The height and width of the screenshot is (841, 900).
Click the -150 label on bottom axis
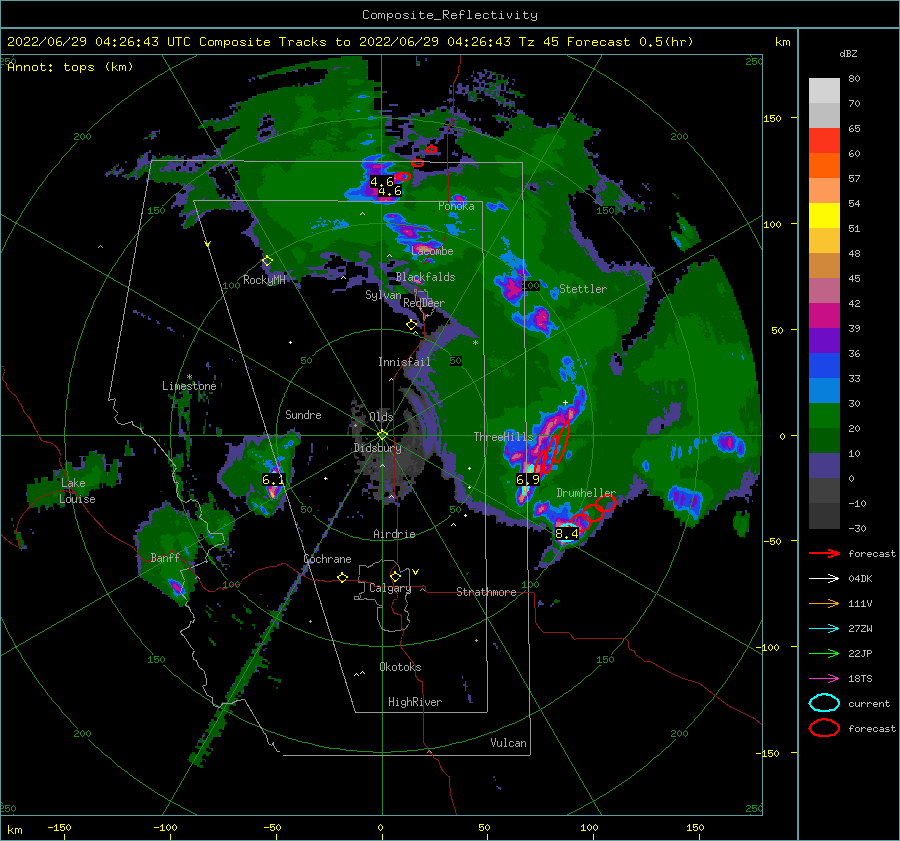[59, 828]
